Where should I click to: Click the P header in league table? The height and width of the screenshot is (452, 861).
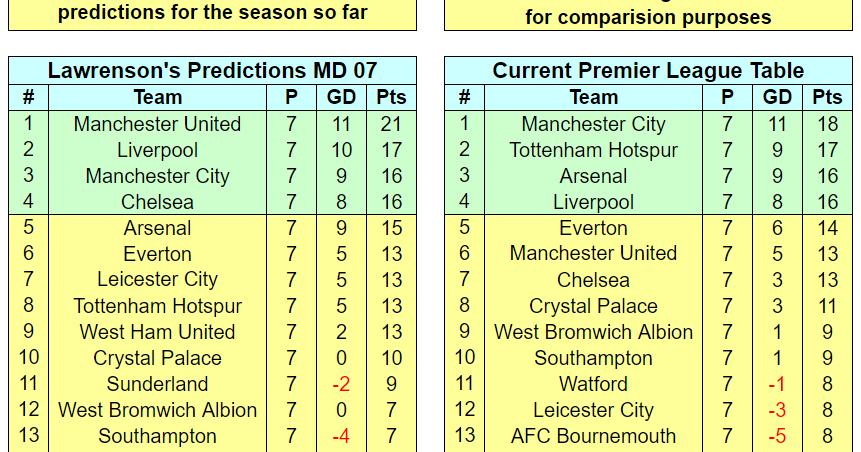point(727,97)
